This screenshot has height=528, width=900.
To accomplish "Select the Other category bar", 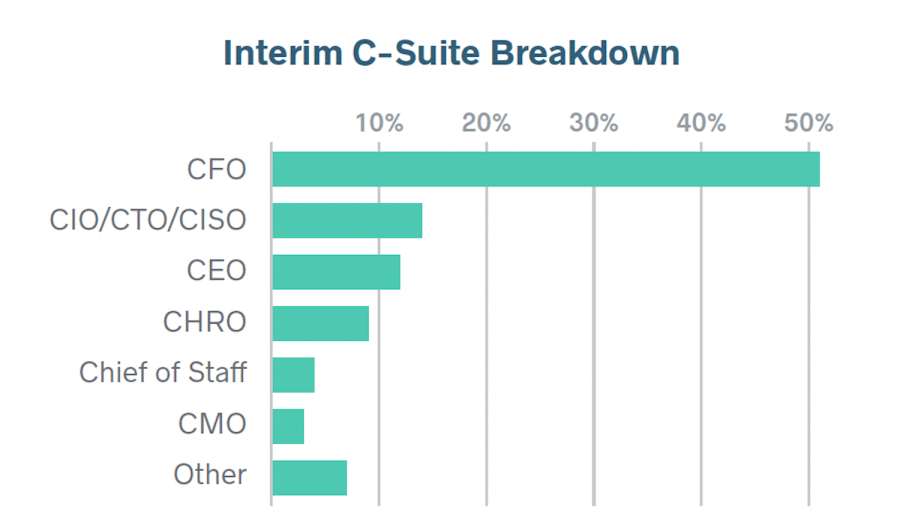I will coord(309,477).
